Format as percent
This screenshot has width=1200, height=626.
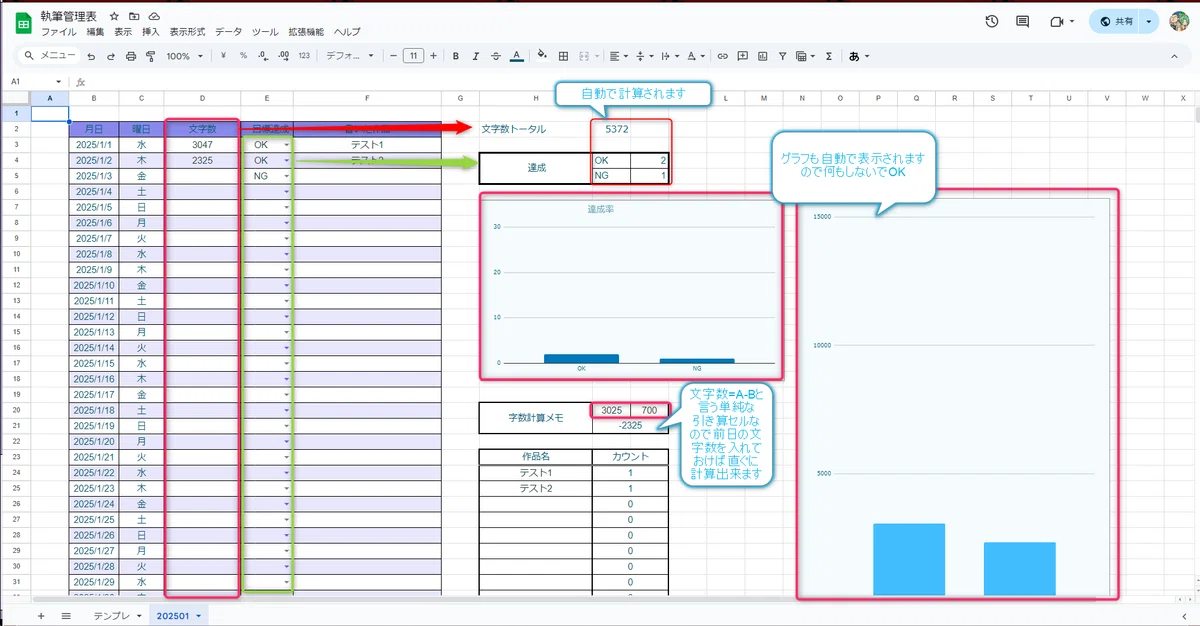tap(243, 56)
